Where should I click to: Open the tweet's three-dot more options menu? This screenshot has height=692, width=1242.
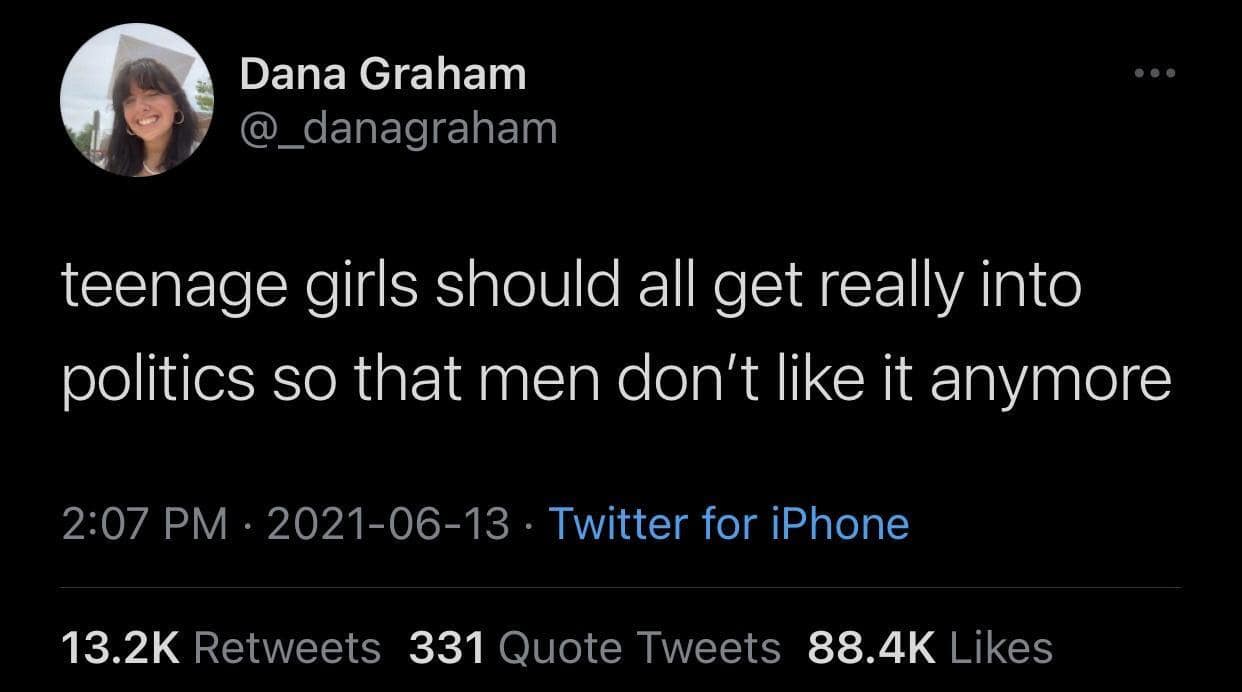click(1155, 73)
